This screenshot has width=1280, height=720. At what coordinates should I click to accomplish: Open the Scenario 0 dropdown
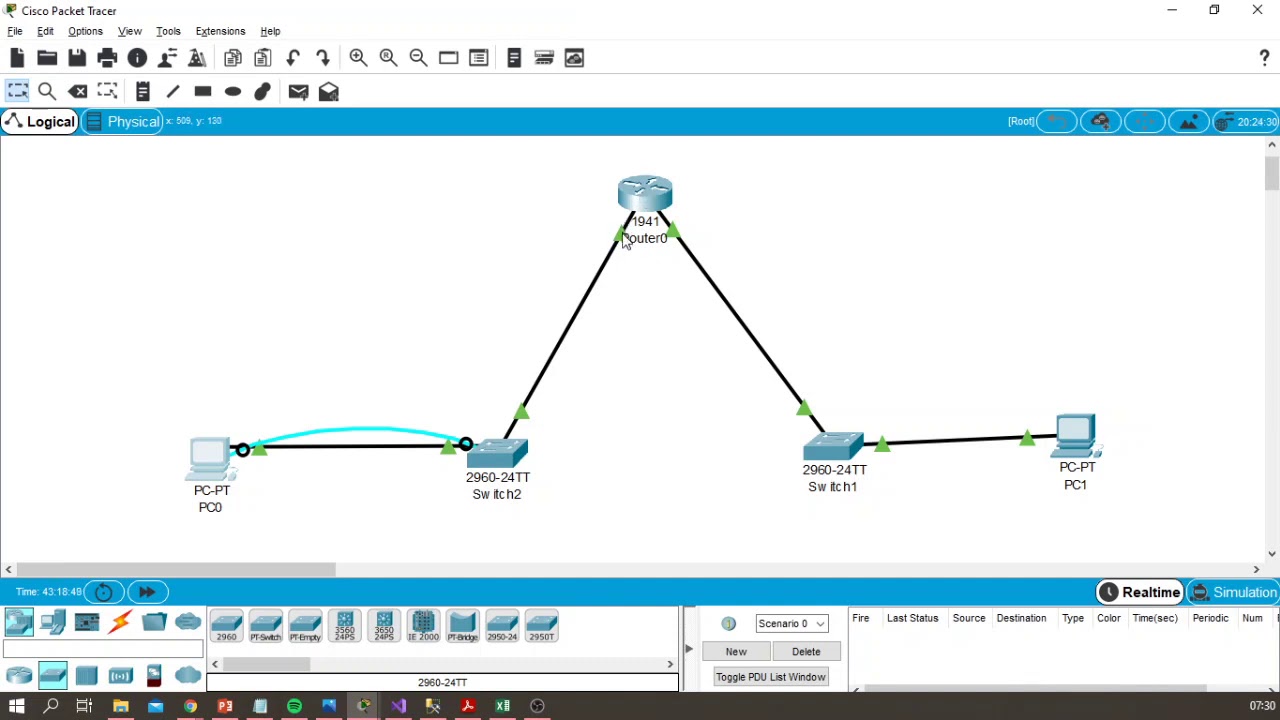792,624
